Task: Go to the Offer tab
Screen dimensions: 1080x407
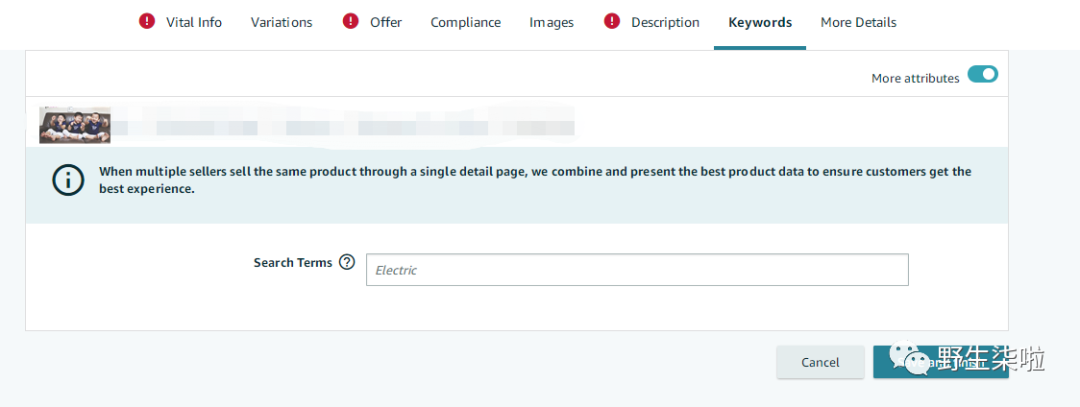Action: (x=386, y=22)
